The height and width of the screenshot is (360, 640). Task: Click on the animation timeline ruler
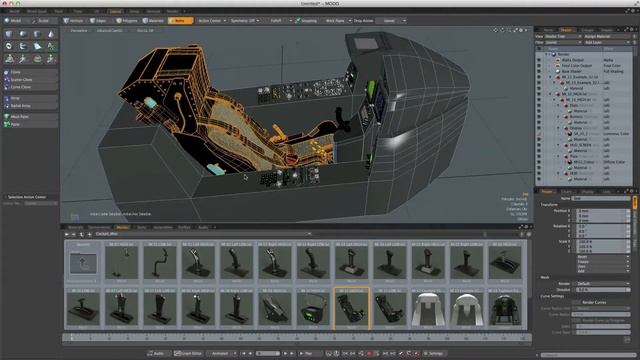(297, 338)
